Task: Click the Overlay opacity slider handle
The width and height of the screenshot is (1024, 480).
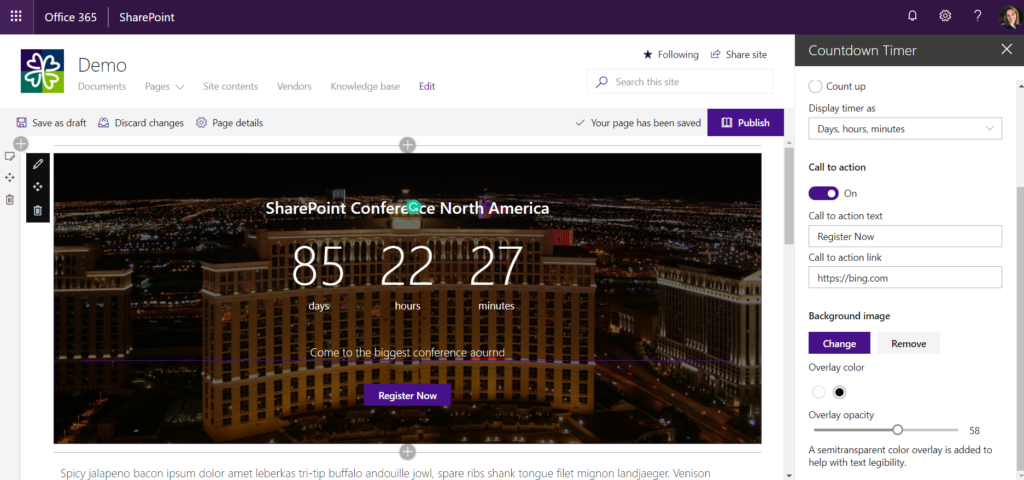Action: (898, 430)
